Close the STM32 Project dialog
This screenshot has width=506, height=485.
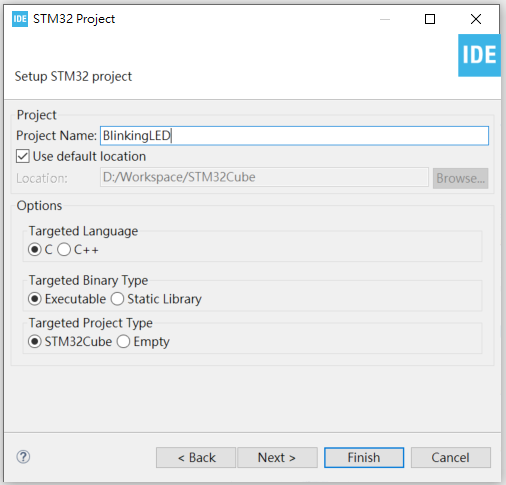(476, 19)
